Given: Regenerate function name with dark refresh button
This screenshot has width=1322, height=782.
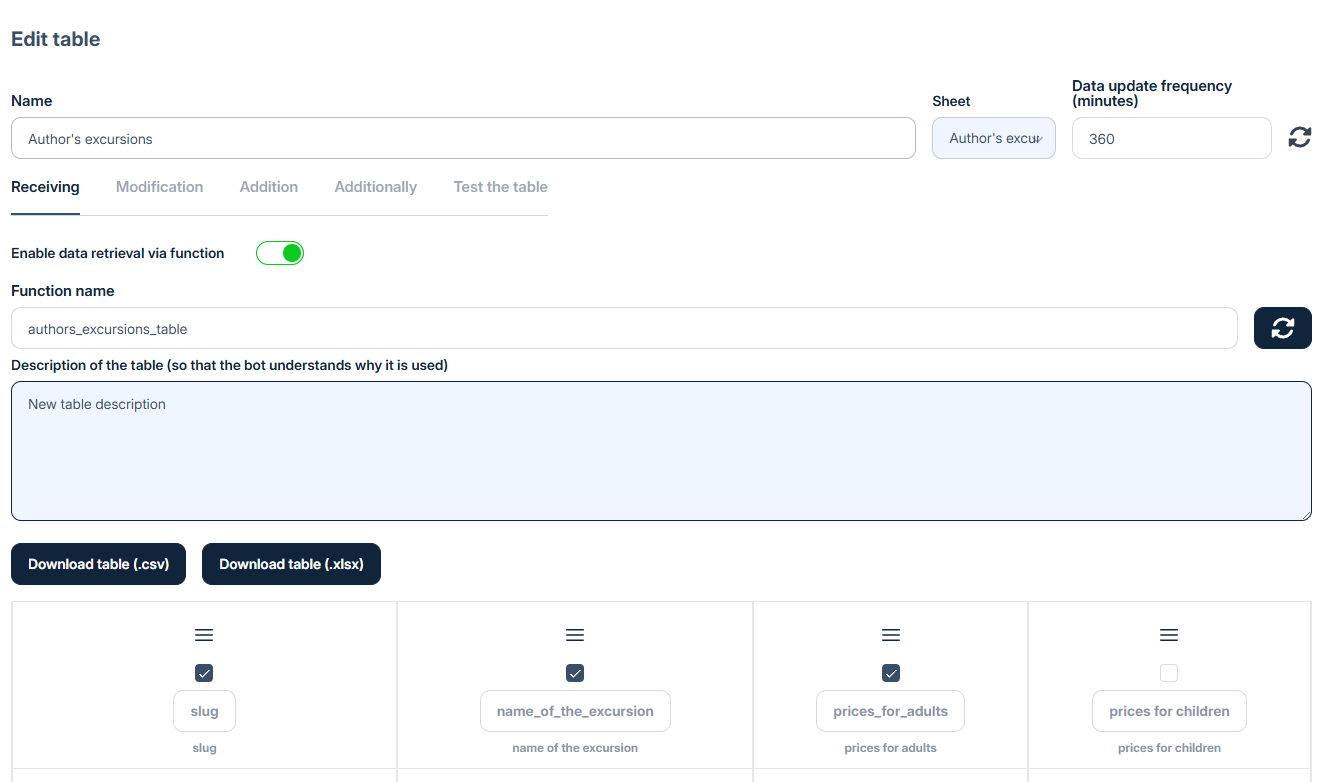Looking at the screenshot, I should click(1282, 328).
